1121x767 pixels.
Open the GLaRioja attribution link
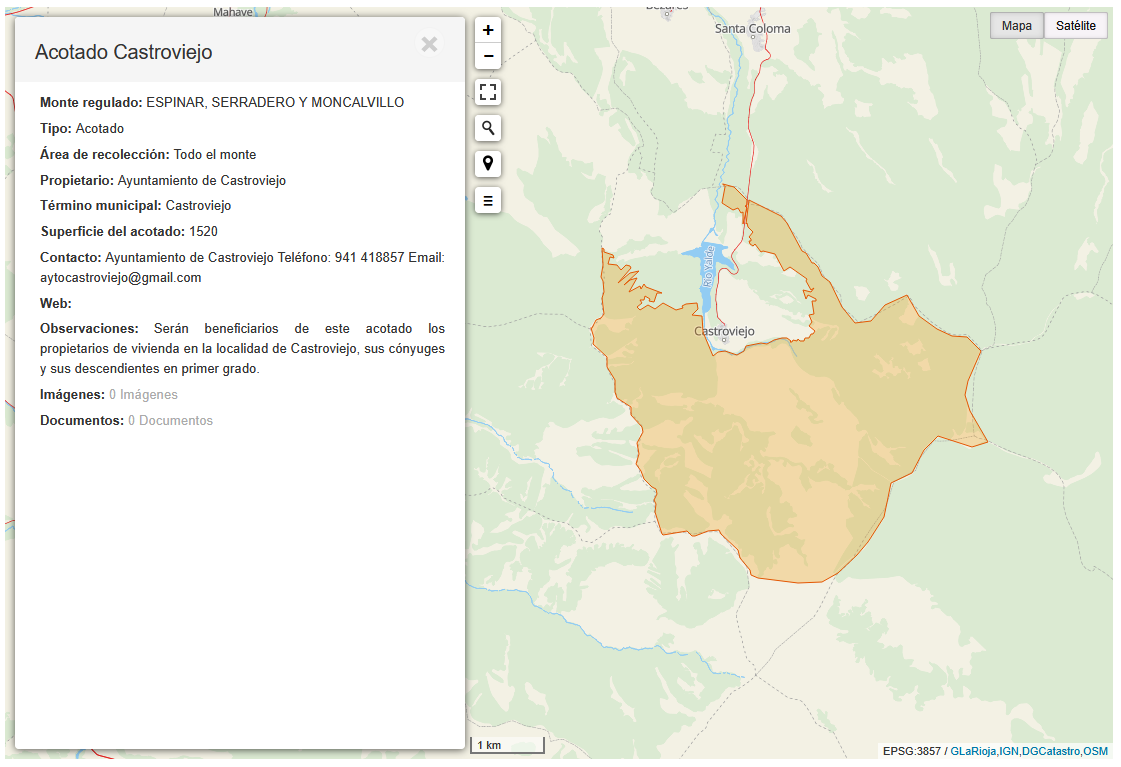(973, 751)
